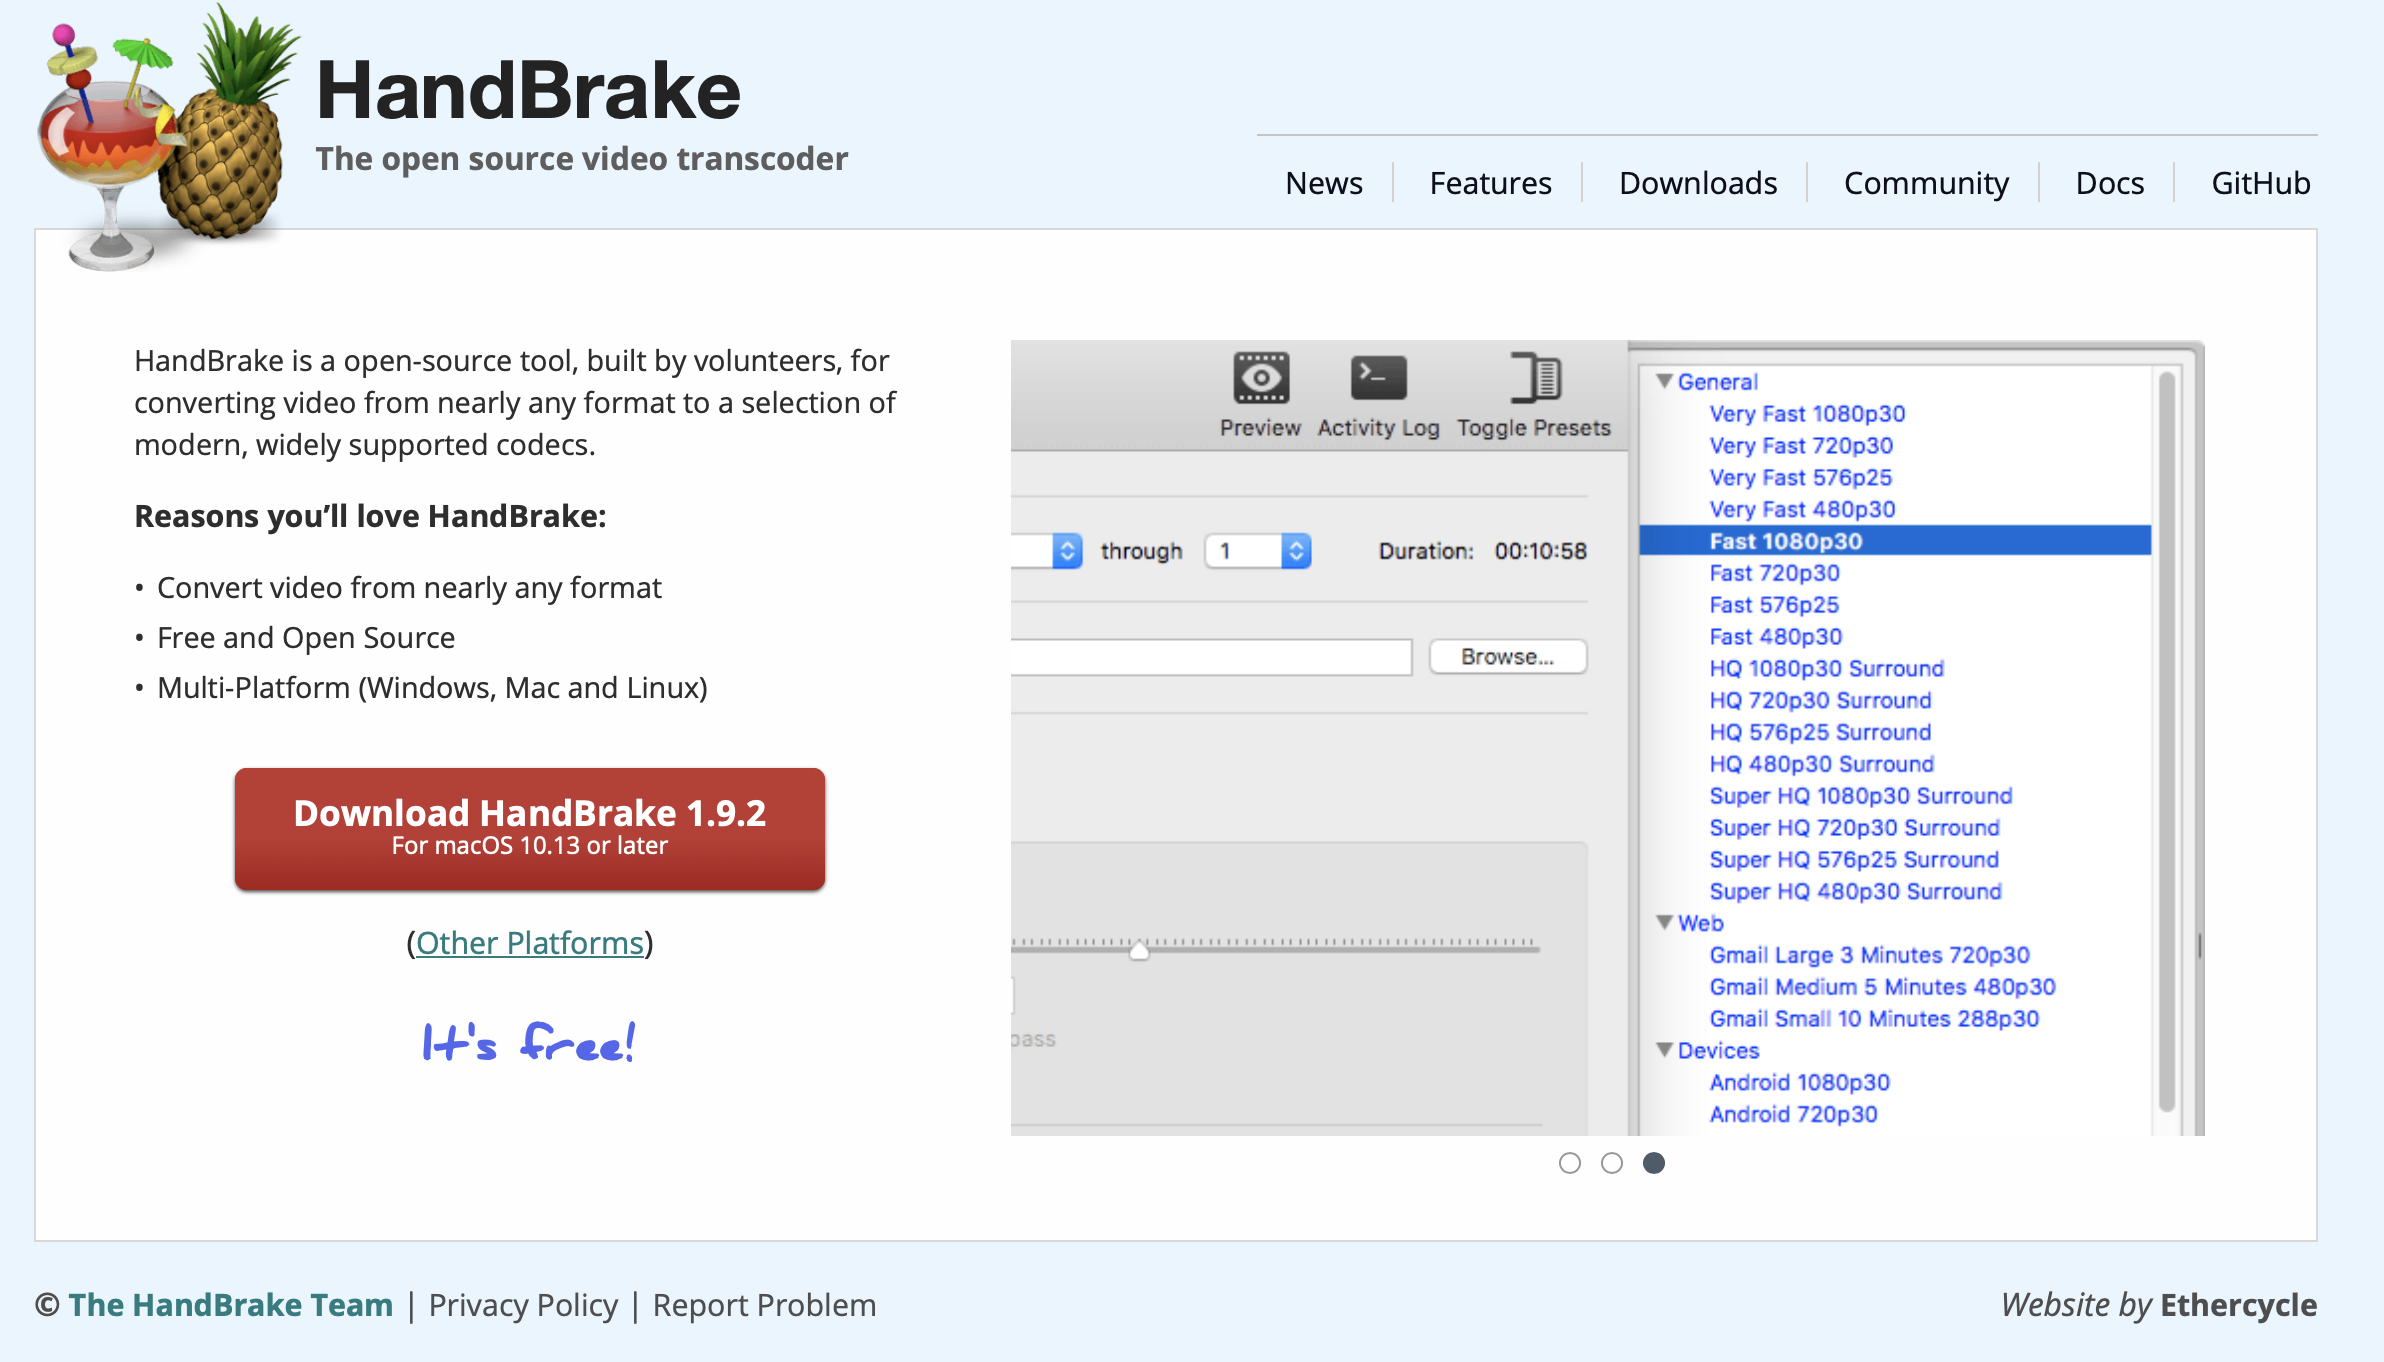Select the HQ 576p25 Surround preset
This screenshot has height=1362, width=2384.
point(1820,733)
